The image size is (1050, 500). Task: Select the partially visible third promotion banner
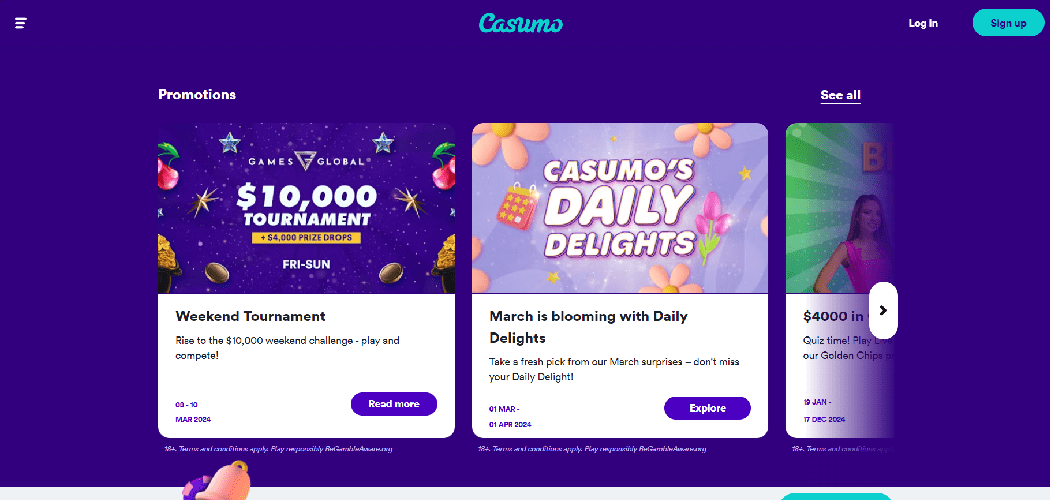pos(838,208)
